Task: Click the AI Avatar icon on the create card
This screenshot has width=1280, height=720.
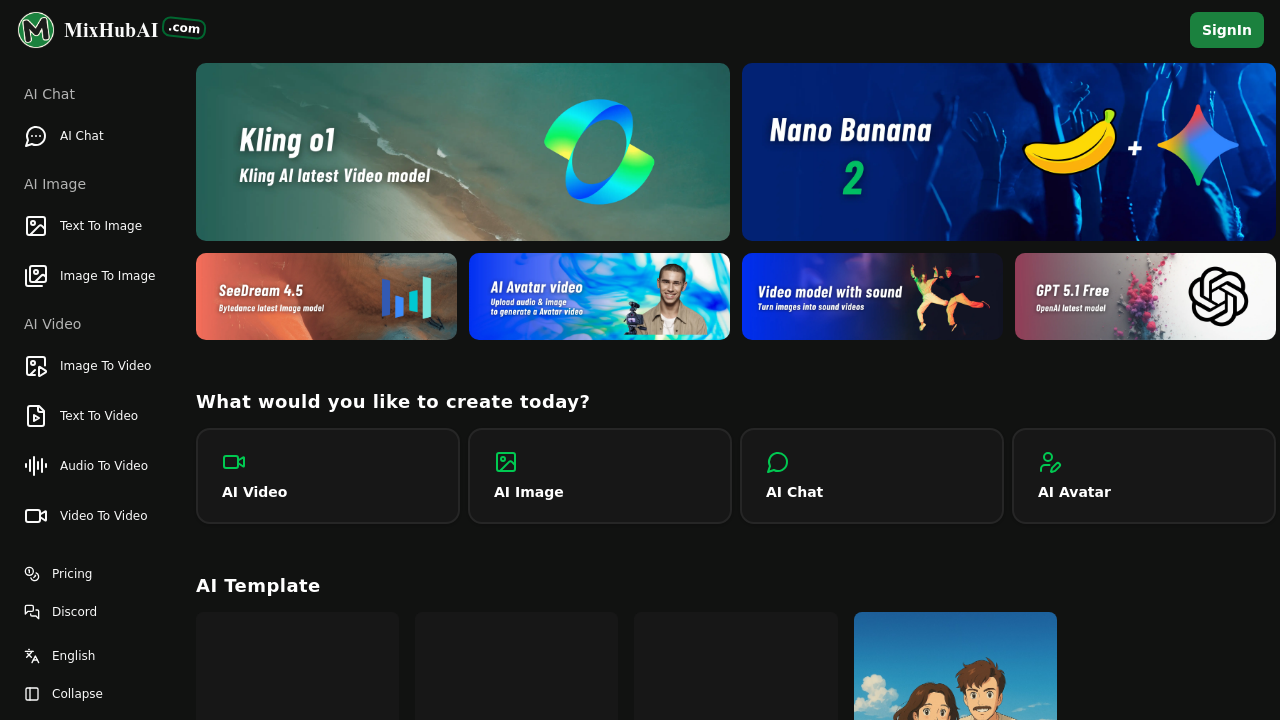Action: tap(1050, 462)
